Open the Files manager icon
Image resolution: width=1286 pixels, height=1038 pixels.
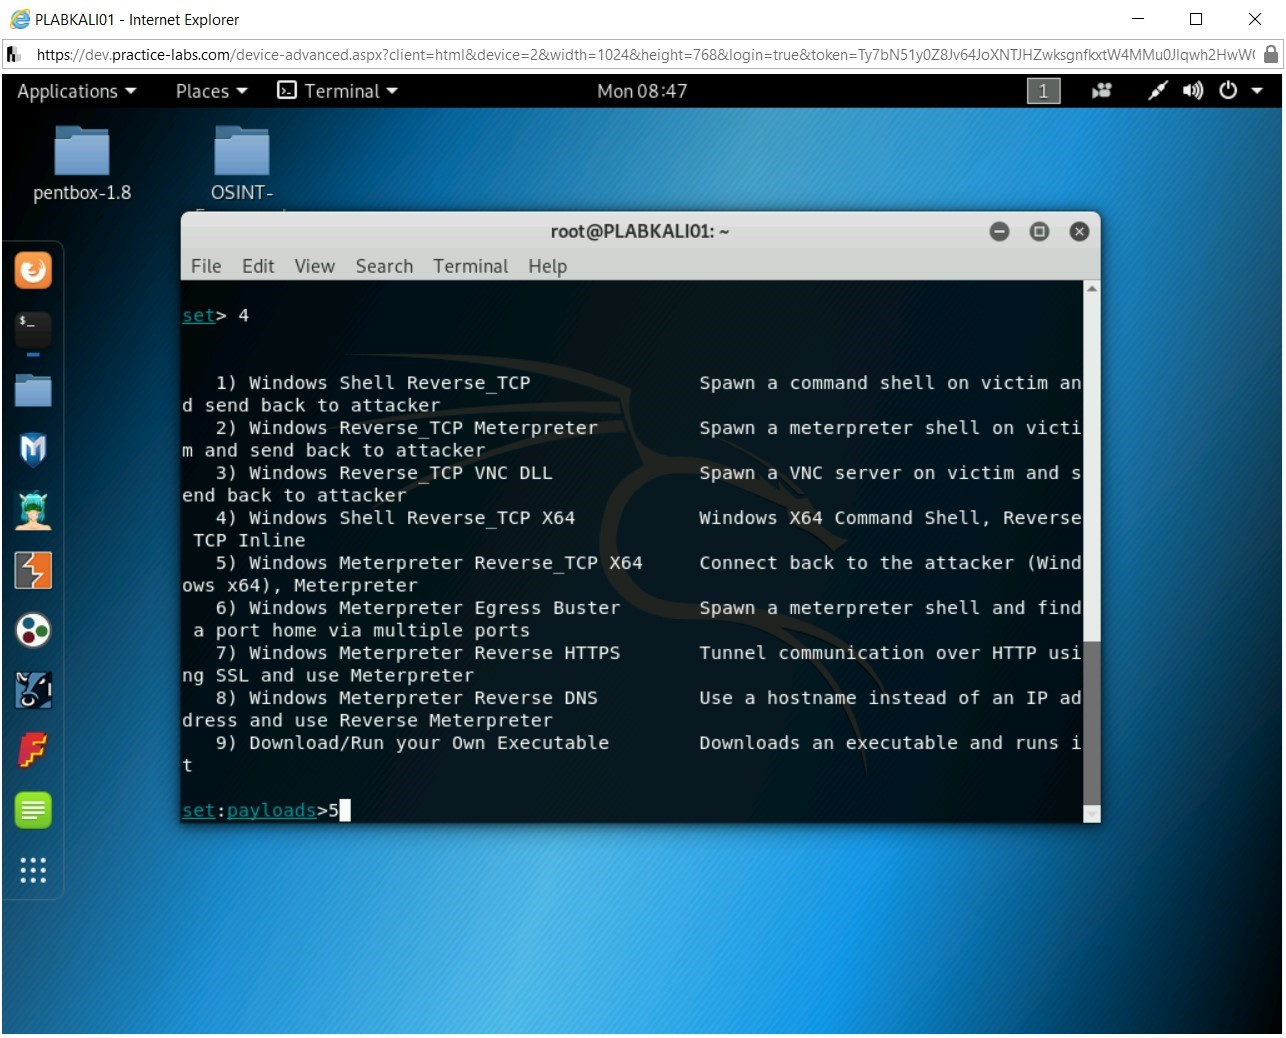[33, 390]
